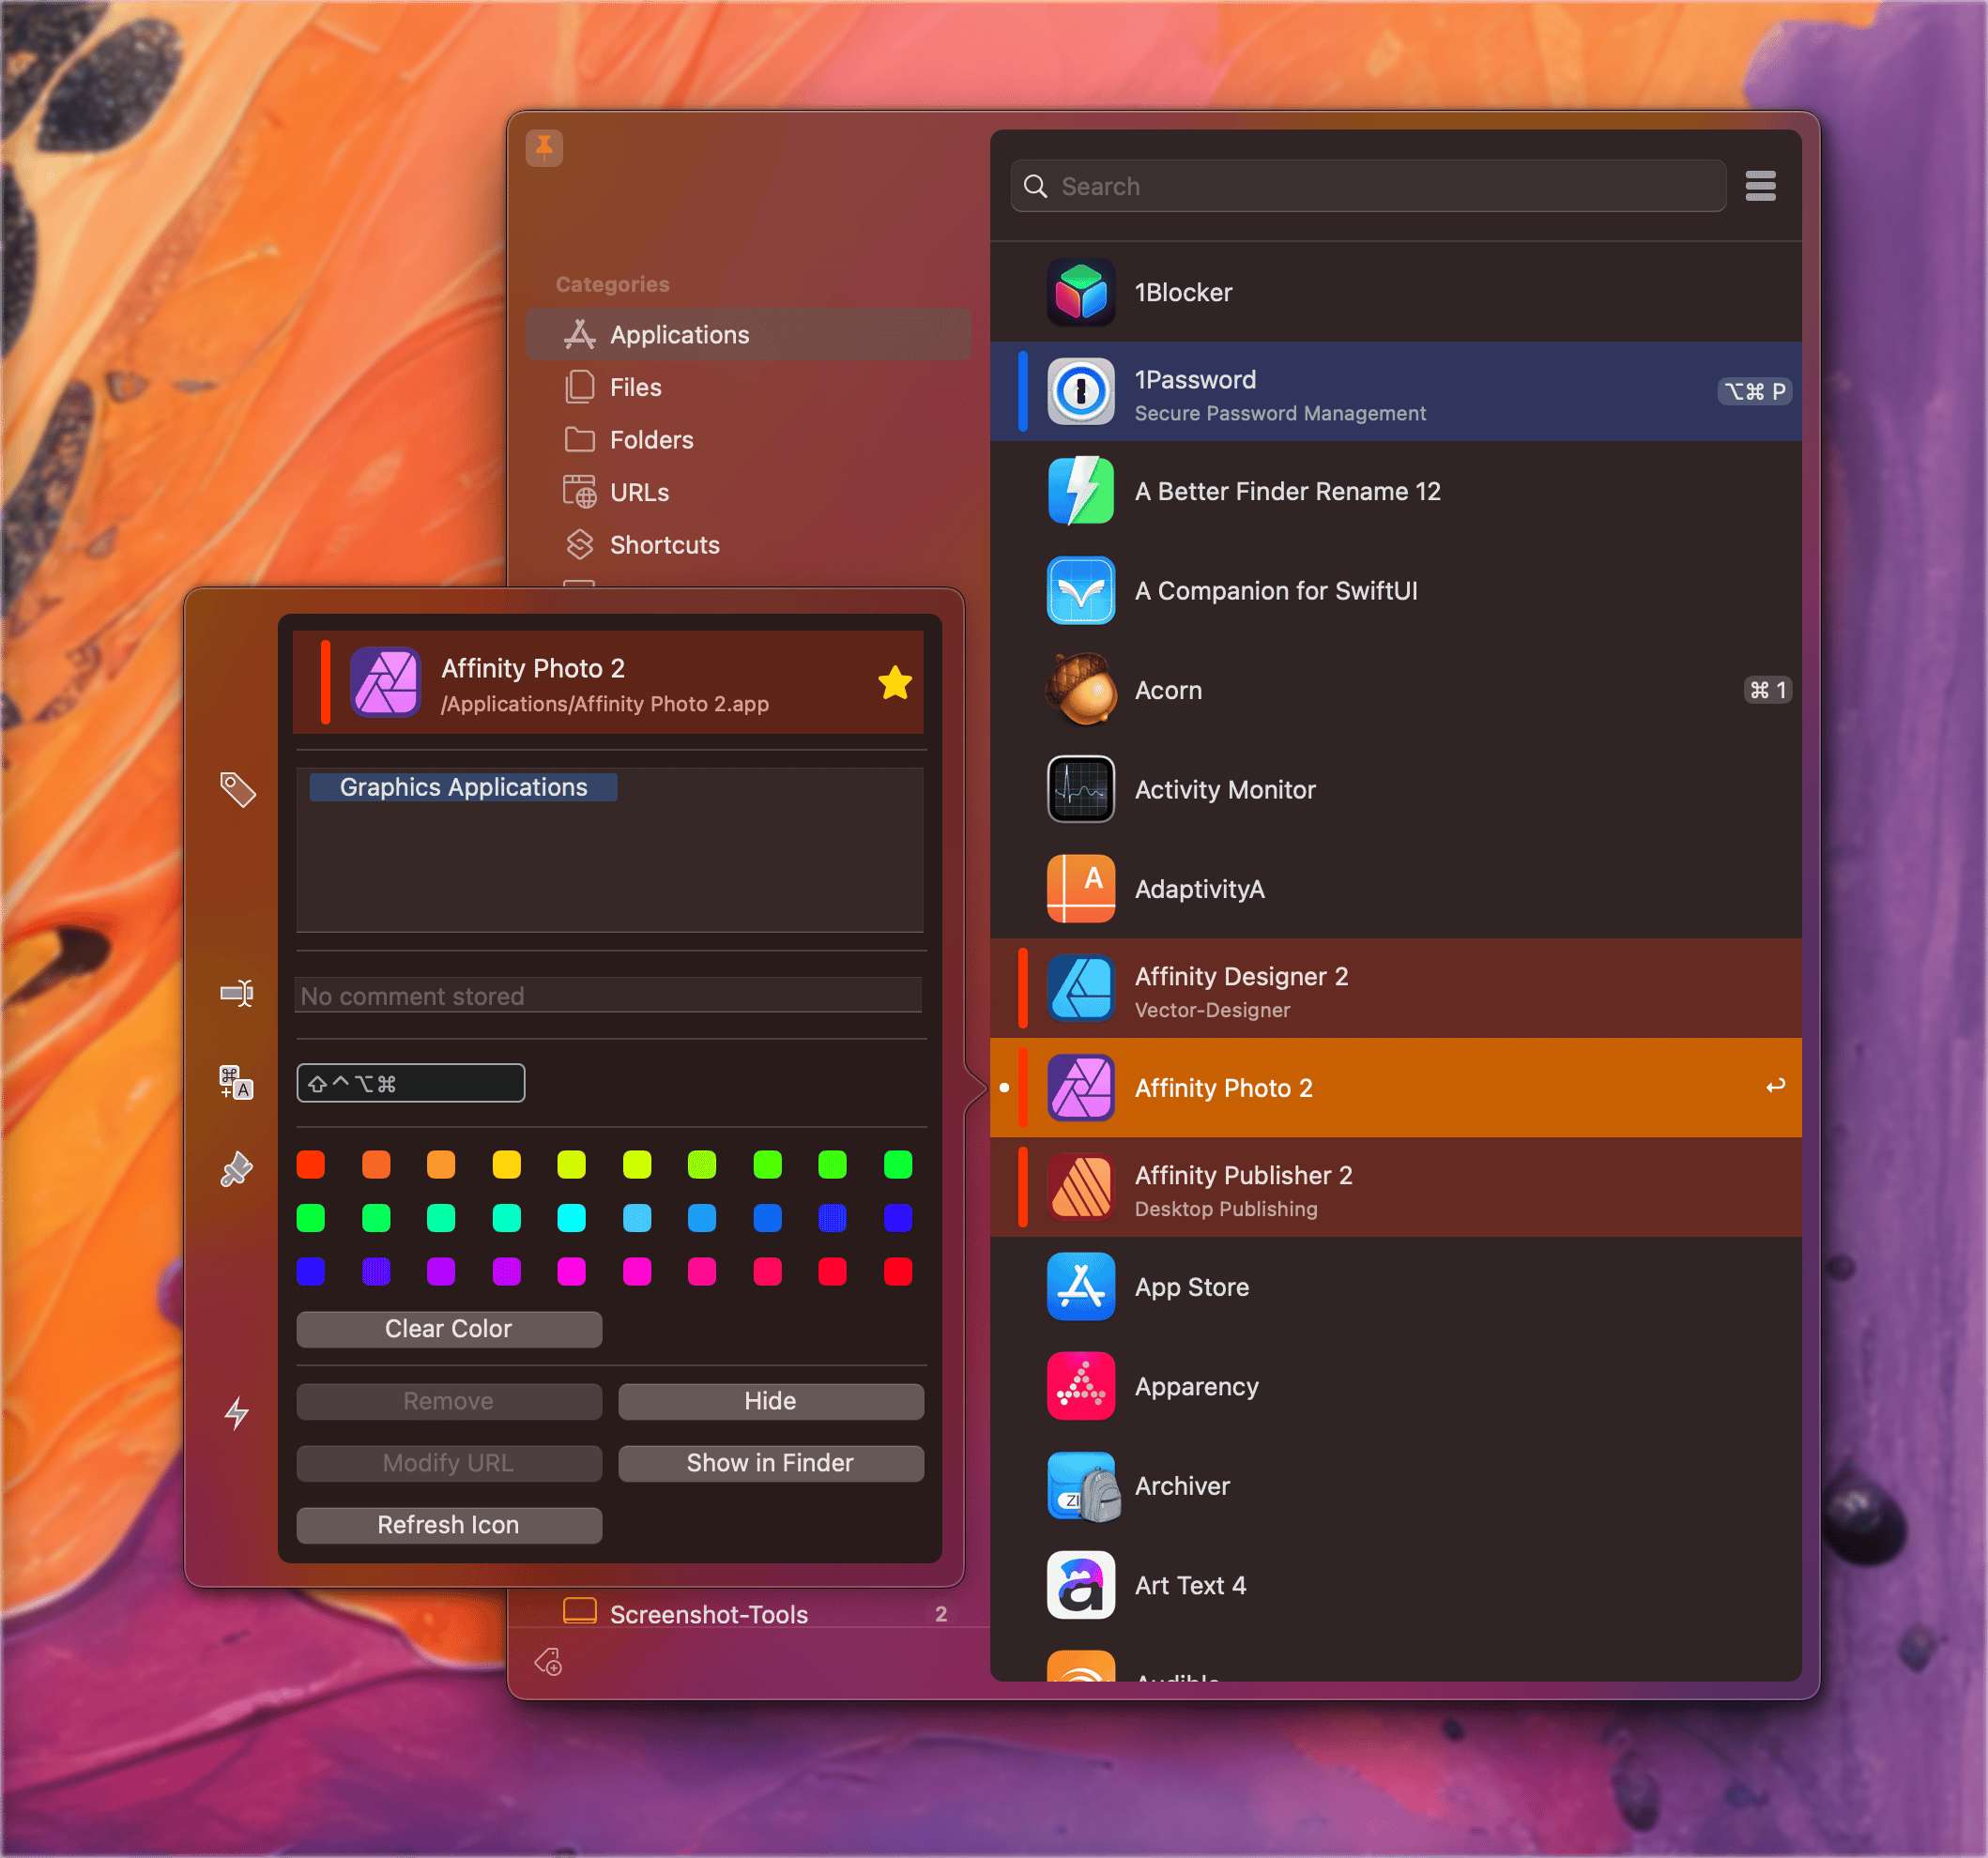1988x1858 pixels.
Task: Pick the purple swatch third in the bottom row
Action: click(441, 1271)
